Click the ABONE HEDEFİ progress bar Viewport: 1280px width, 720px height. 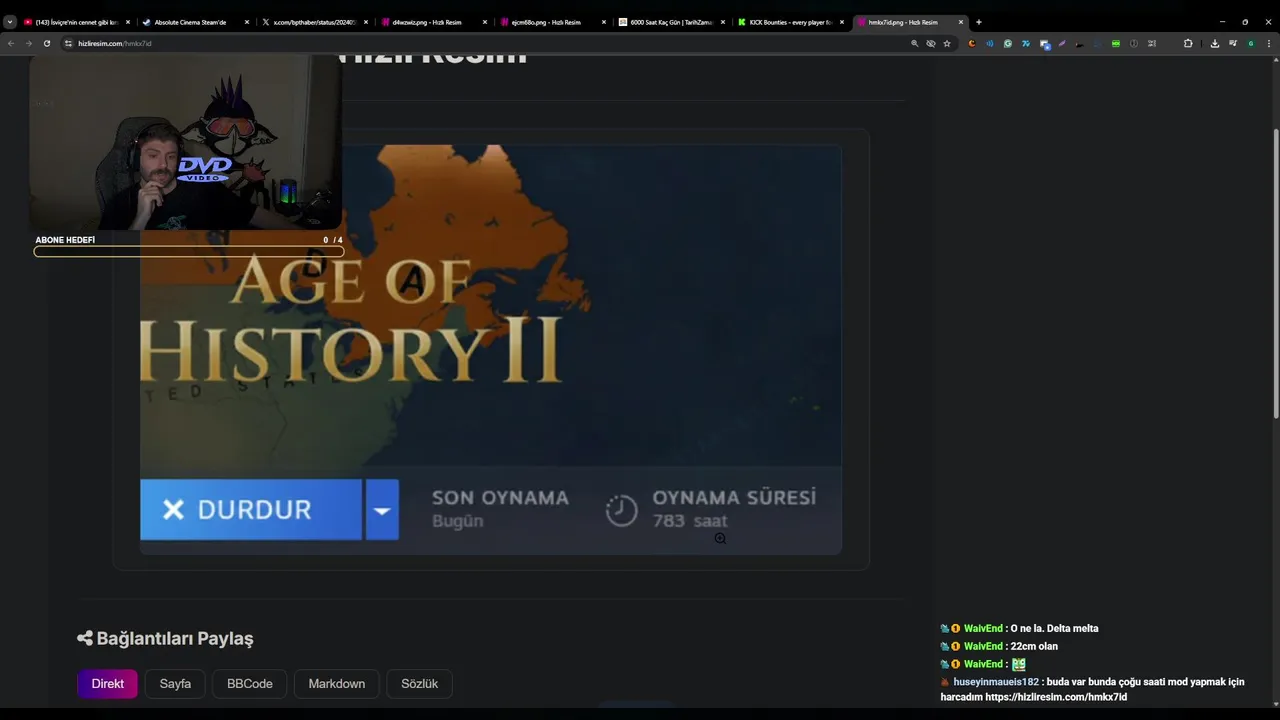point(189,251)
